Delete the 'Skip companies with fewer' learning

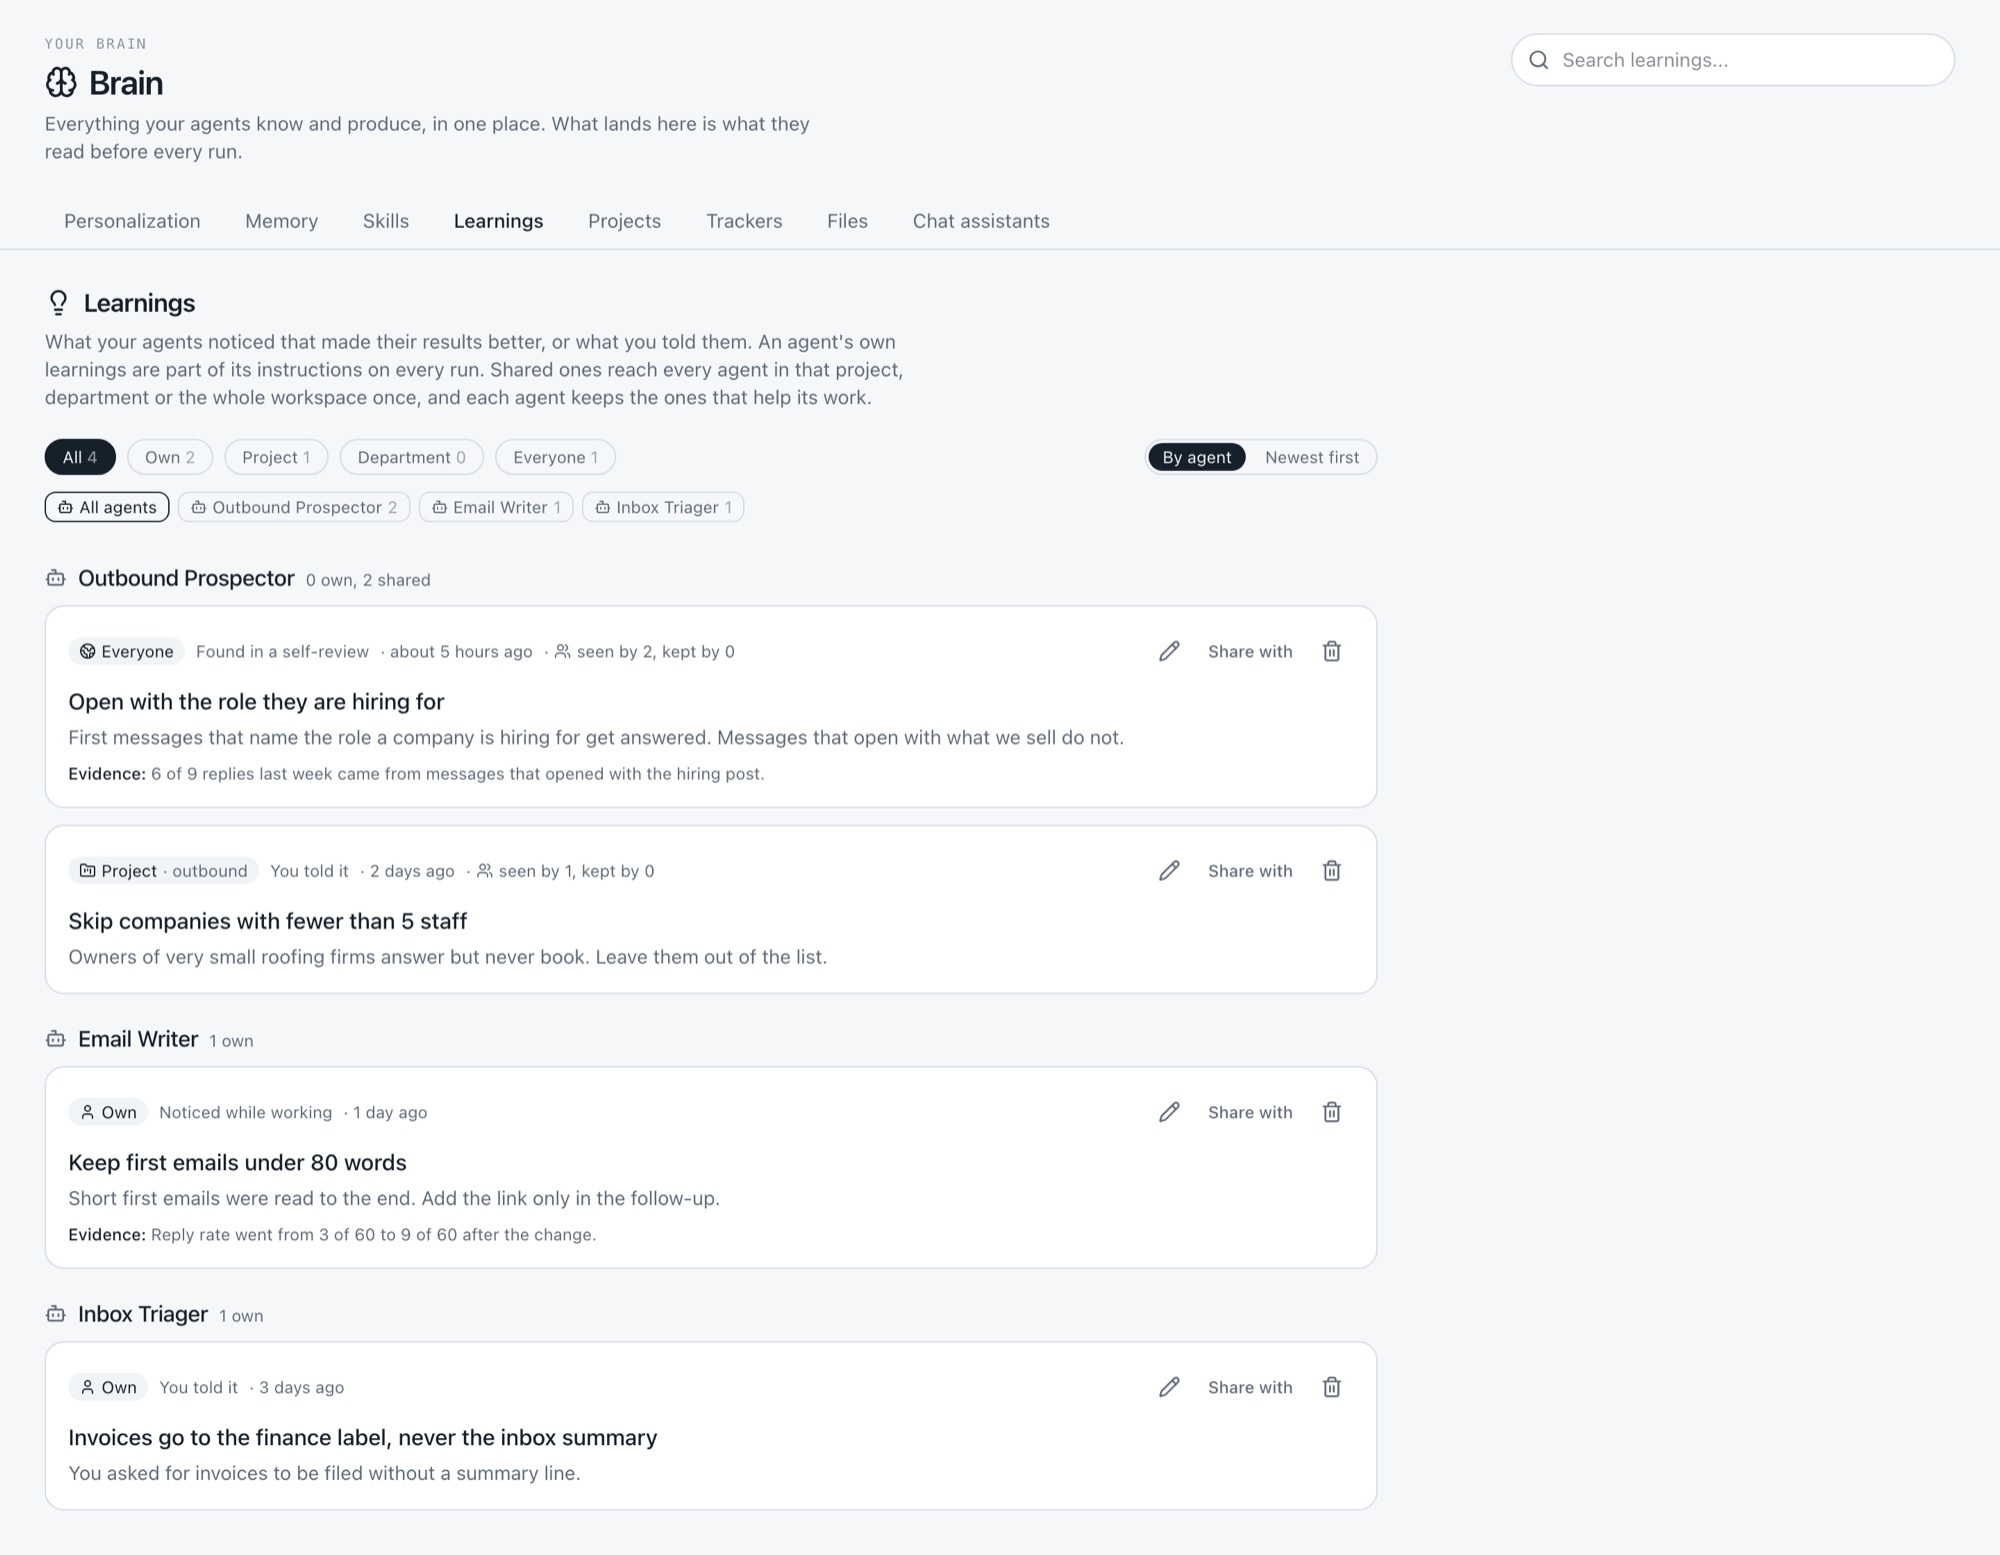1331,871
